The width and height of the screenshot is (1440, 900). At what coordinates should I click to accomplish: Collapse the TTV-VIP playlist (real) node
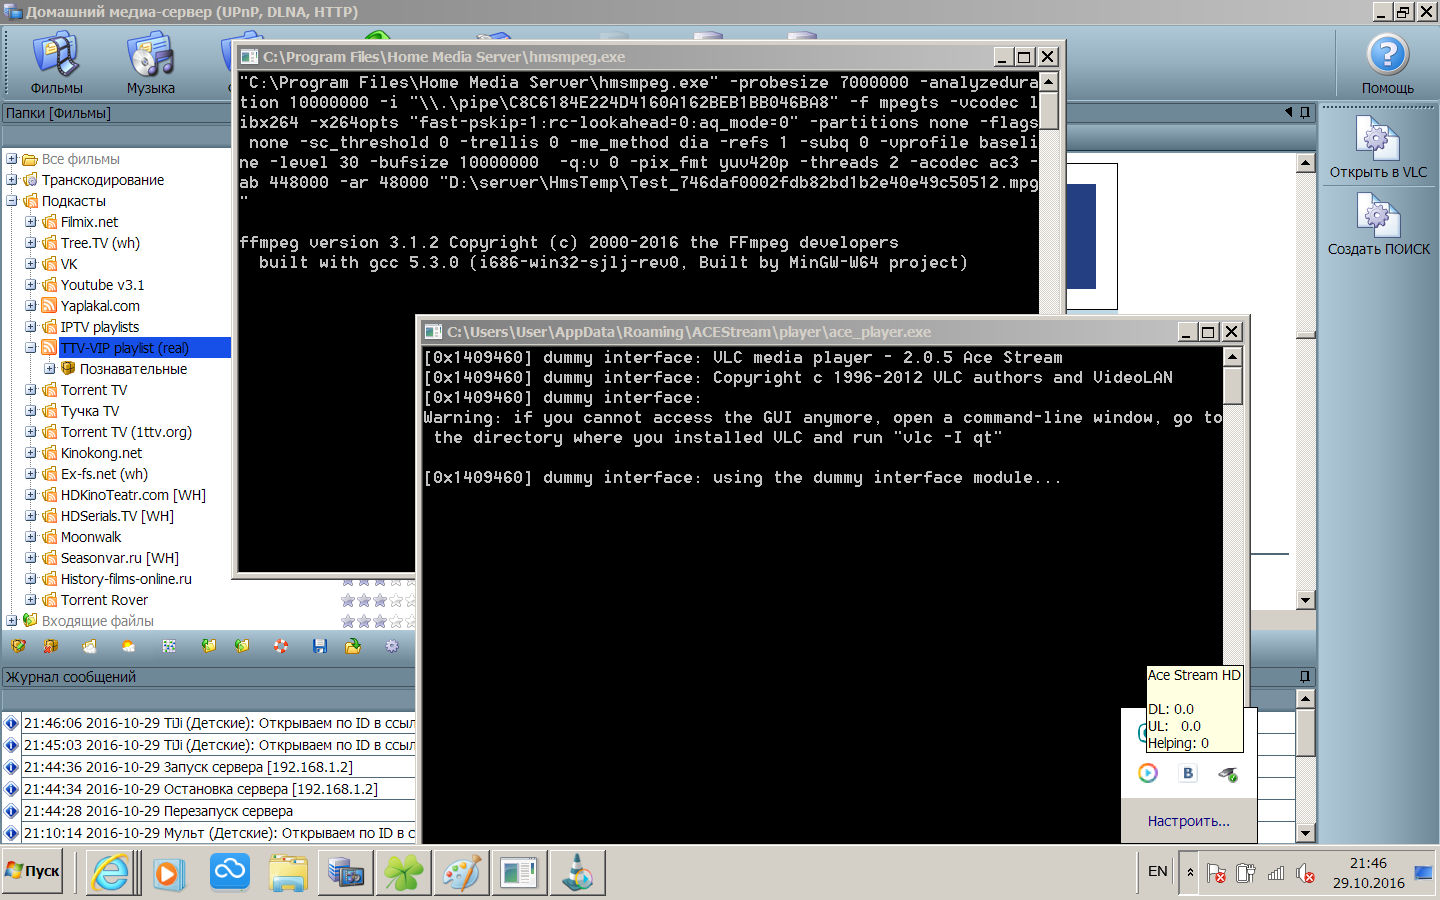pos(31,348)
